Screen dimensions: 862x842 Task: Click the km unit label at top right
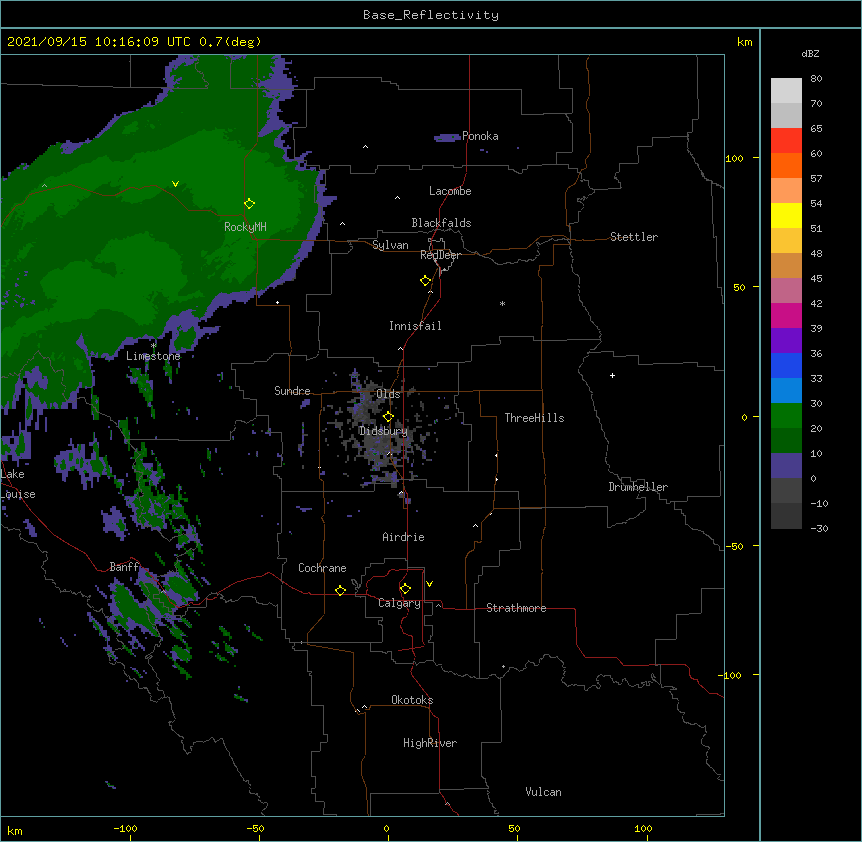point(744,42)
